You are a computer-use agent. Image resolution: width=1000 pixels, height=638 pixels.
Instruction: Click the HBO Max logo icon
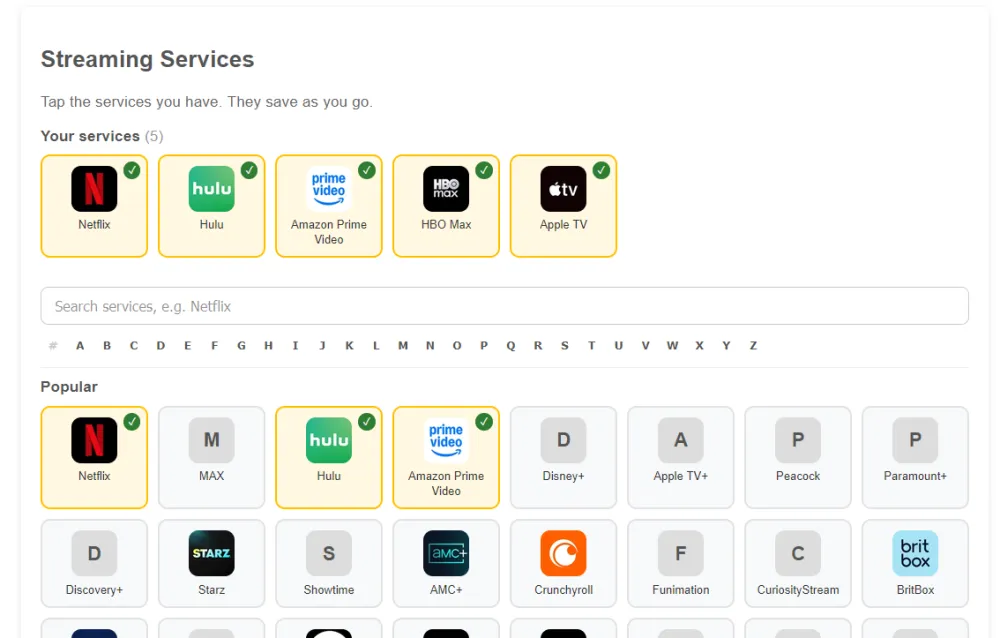(x=446, y=189)
